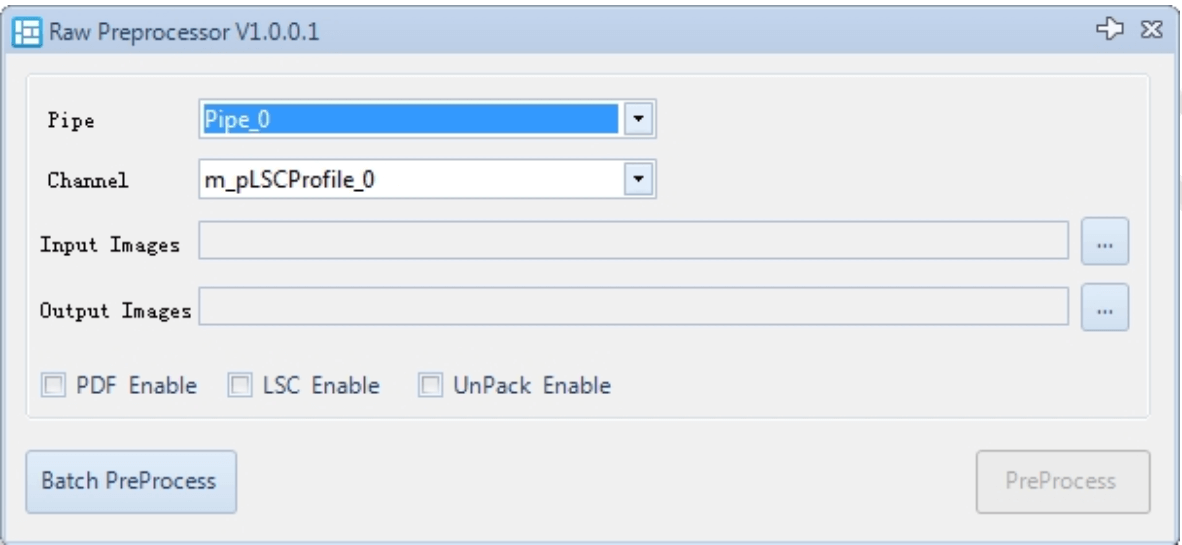Focus the Output Images path field
The height and width of the screenshot is (545, 1182).
point(636,307)
